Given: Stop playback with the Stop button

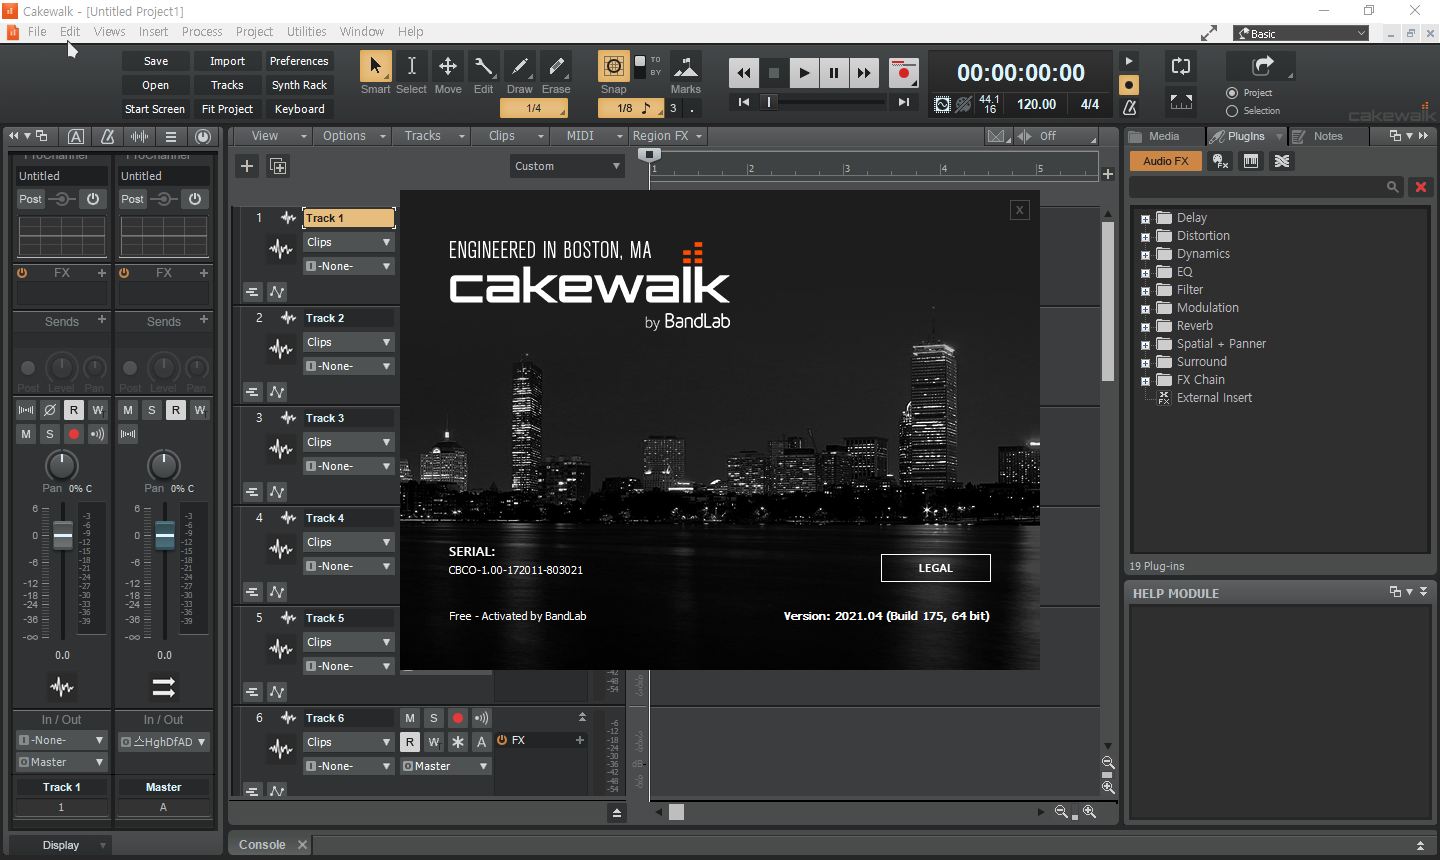Looking at the screenshot, I should [x=774, y=73].
